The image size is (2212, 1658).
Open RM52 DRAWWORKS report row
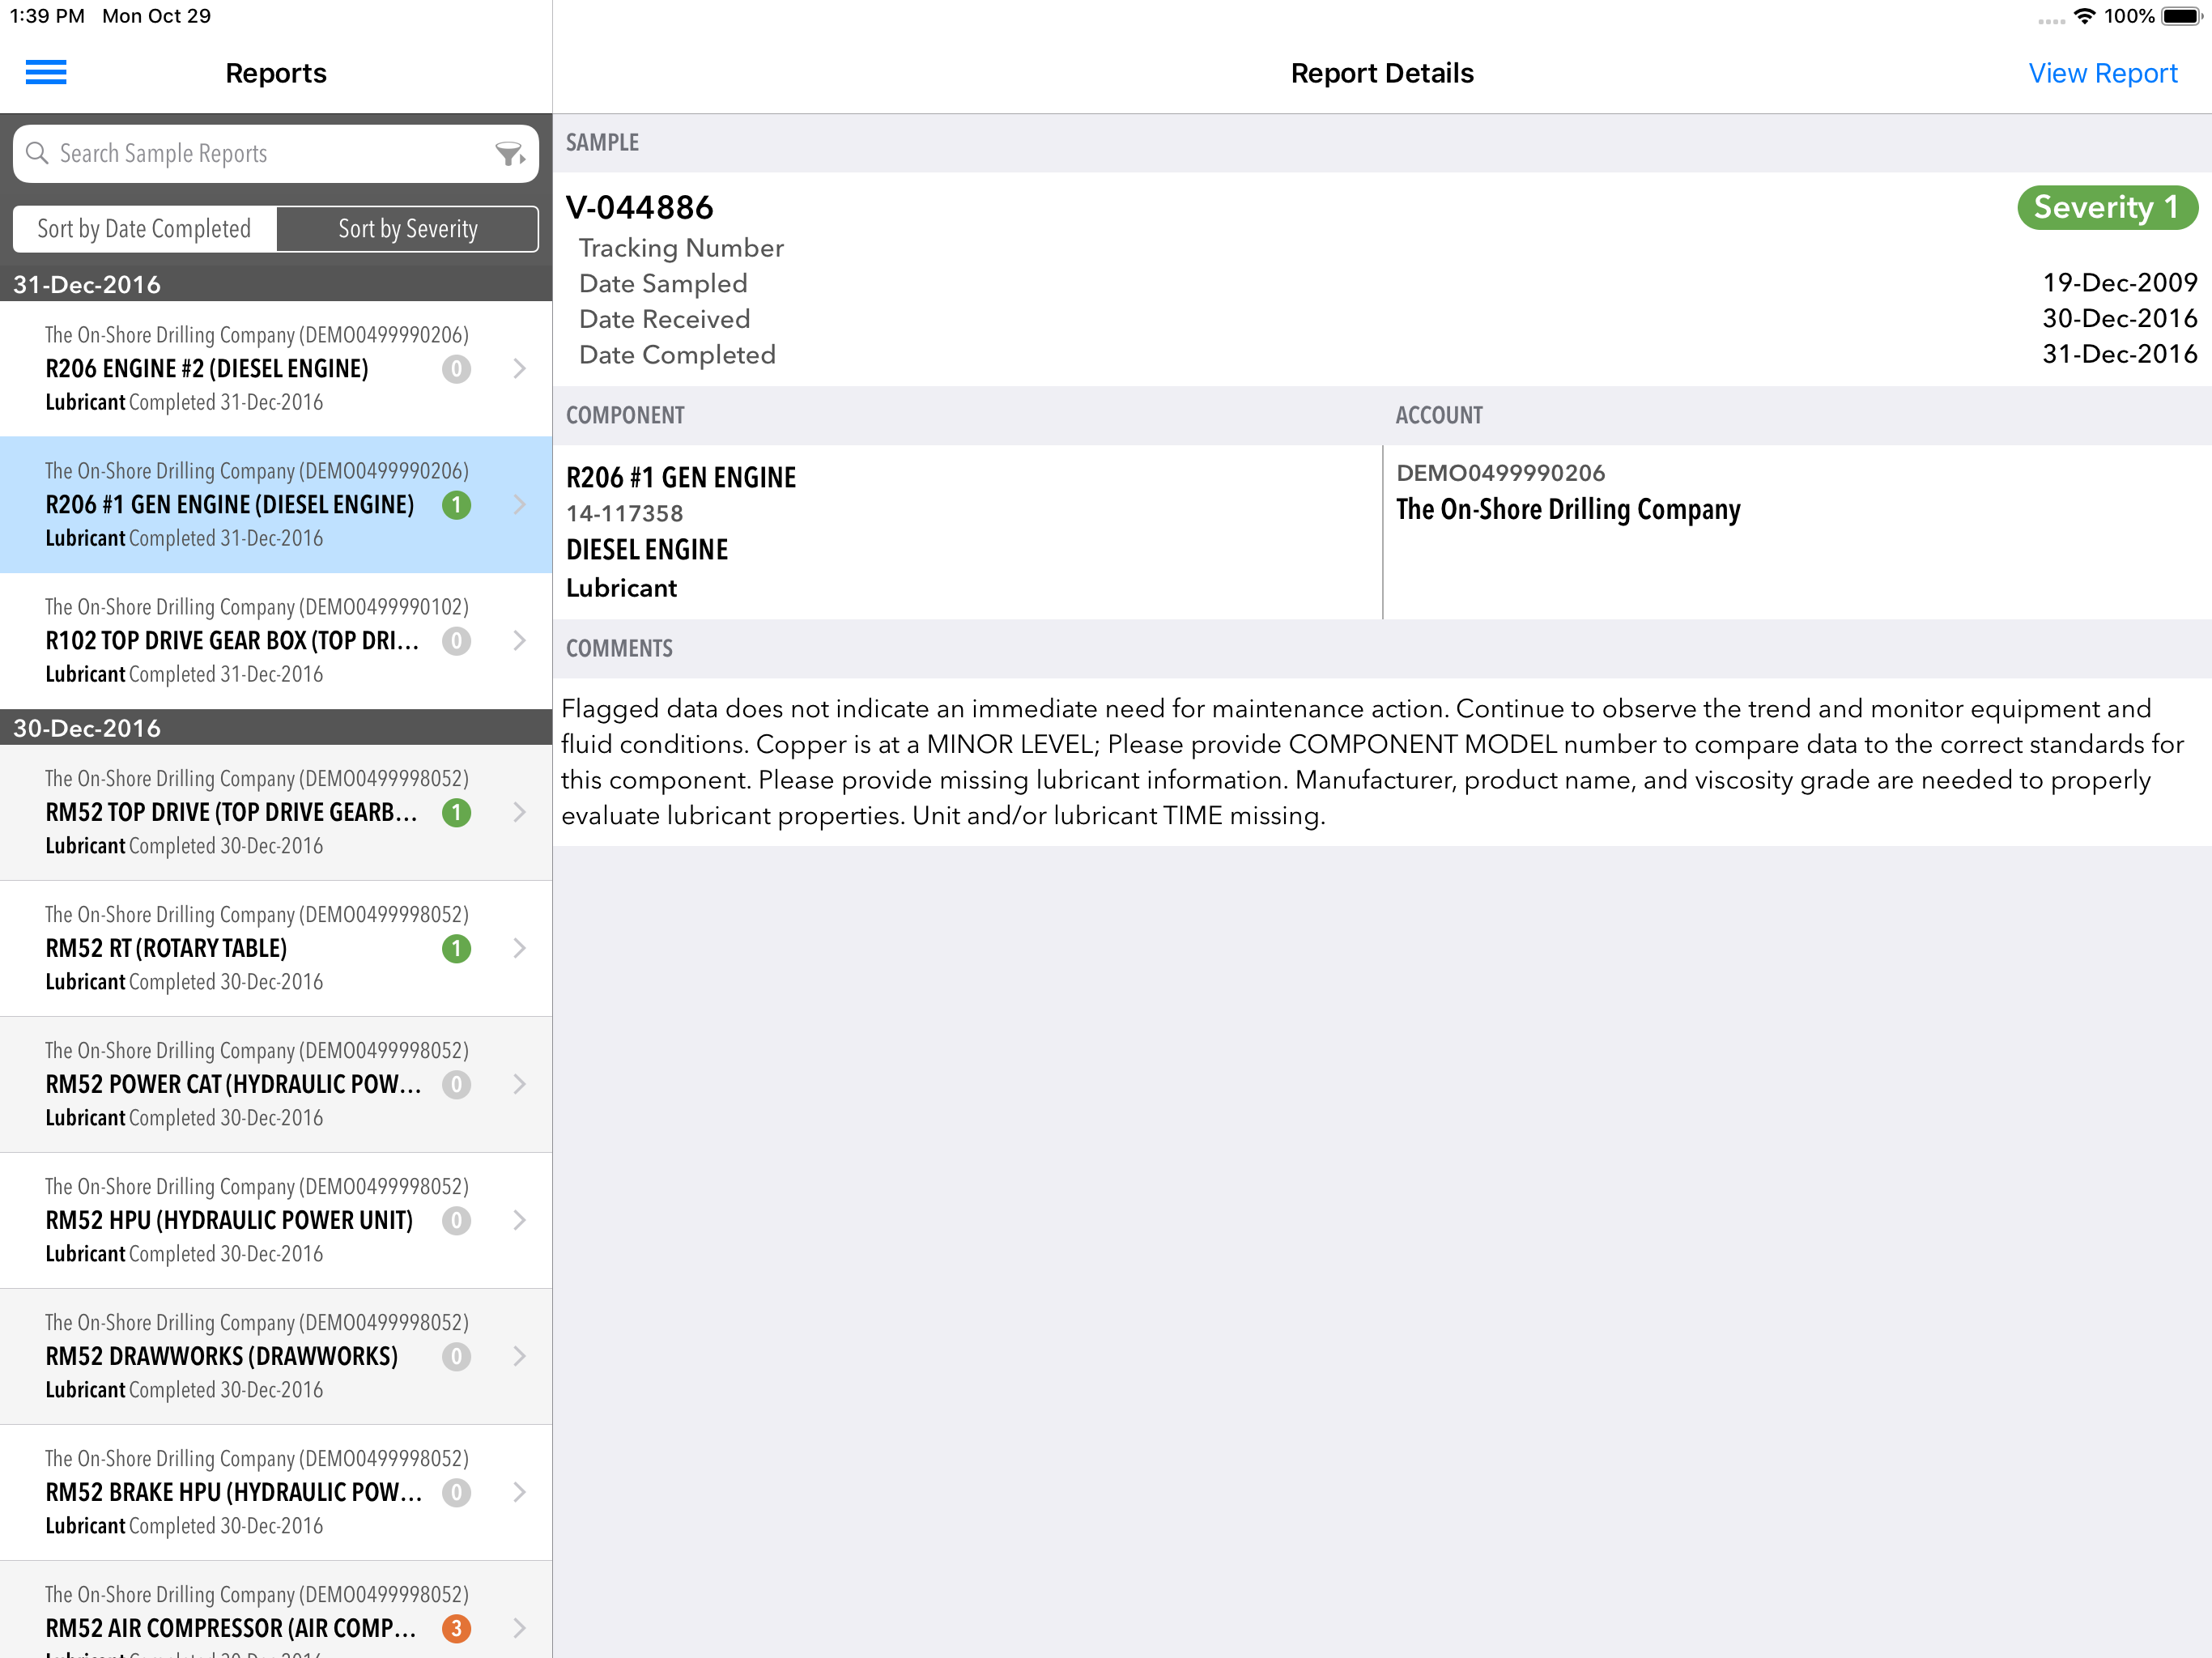coord(276,1356)
